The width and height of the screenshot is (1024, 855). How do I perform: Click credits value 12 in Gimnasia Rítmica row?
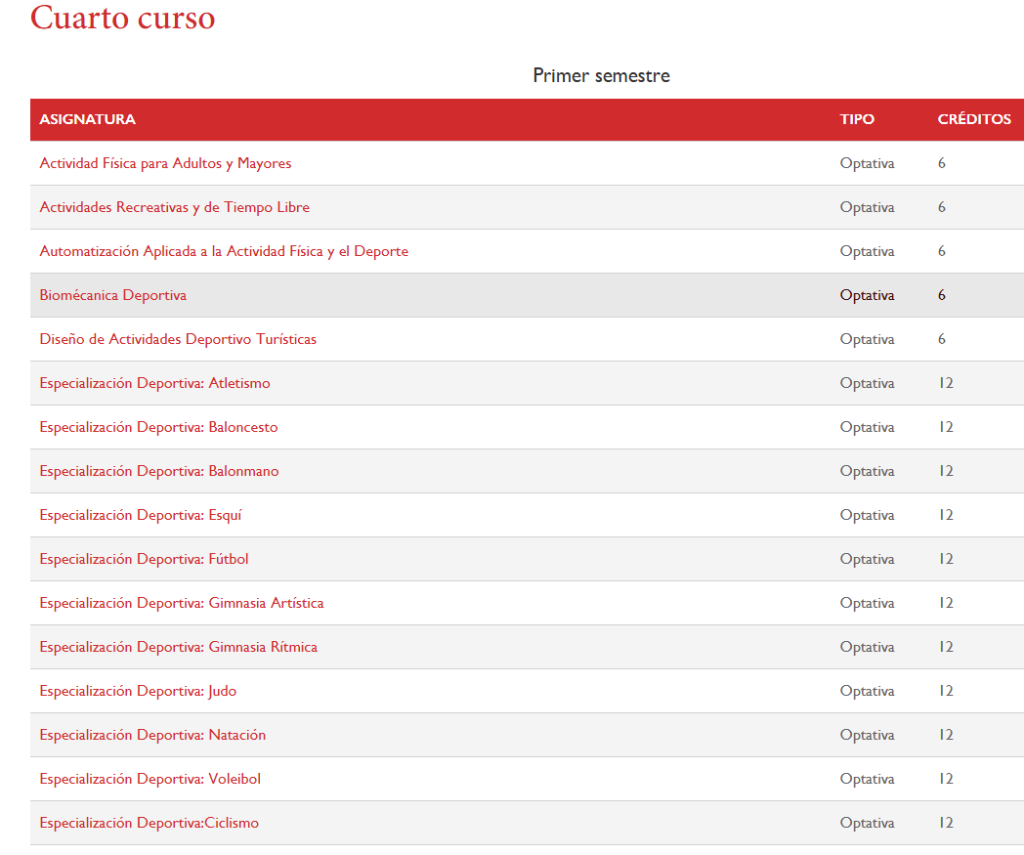click(946, 647)
